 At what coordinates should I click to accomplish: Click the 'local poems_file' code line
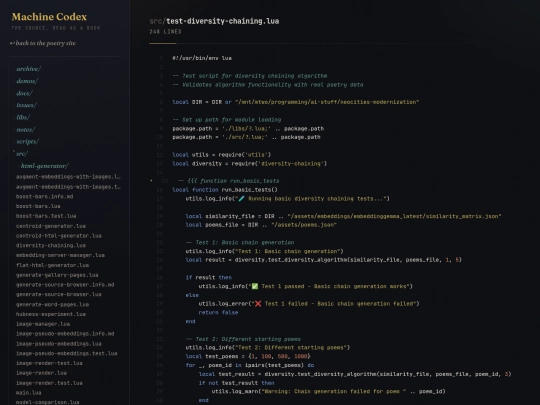point(261,225)
